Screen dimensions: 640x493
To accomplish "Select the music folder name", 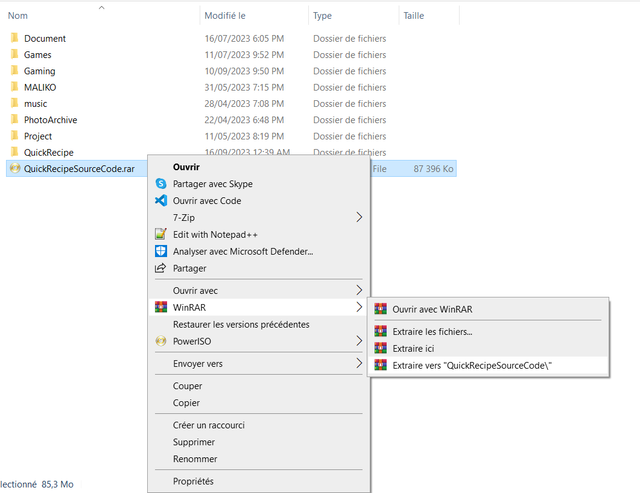I will (x=35, y=104).
